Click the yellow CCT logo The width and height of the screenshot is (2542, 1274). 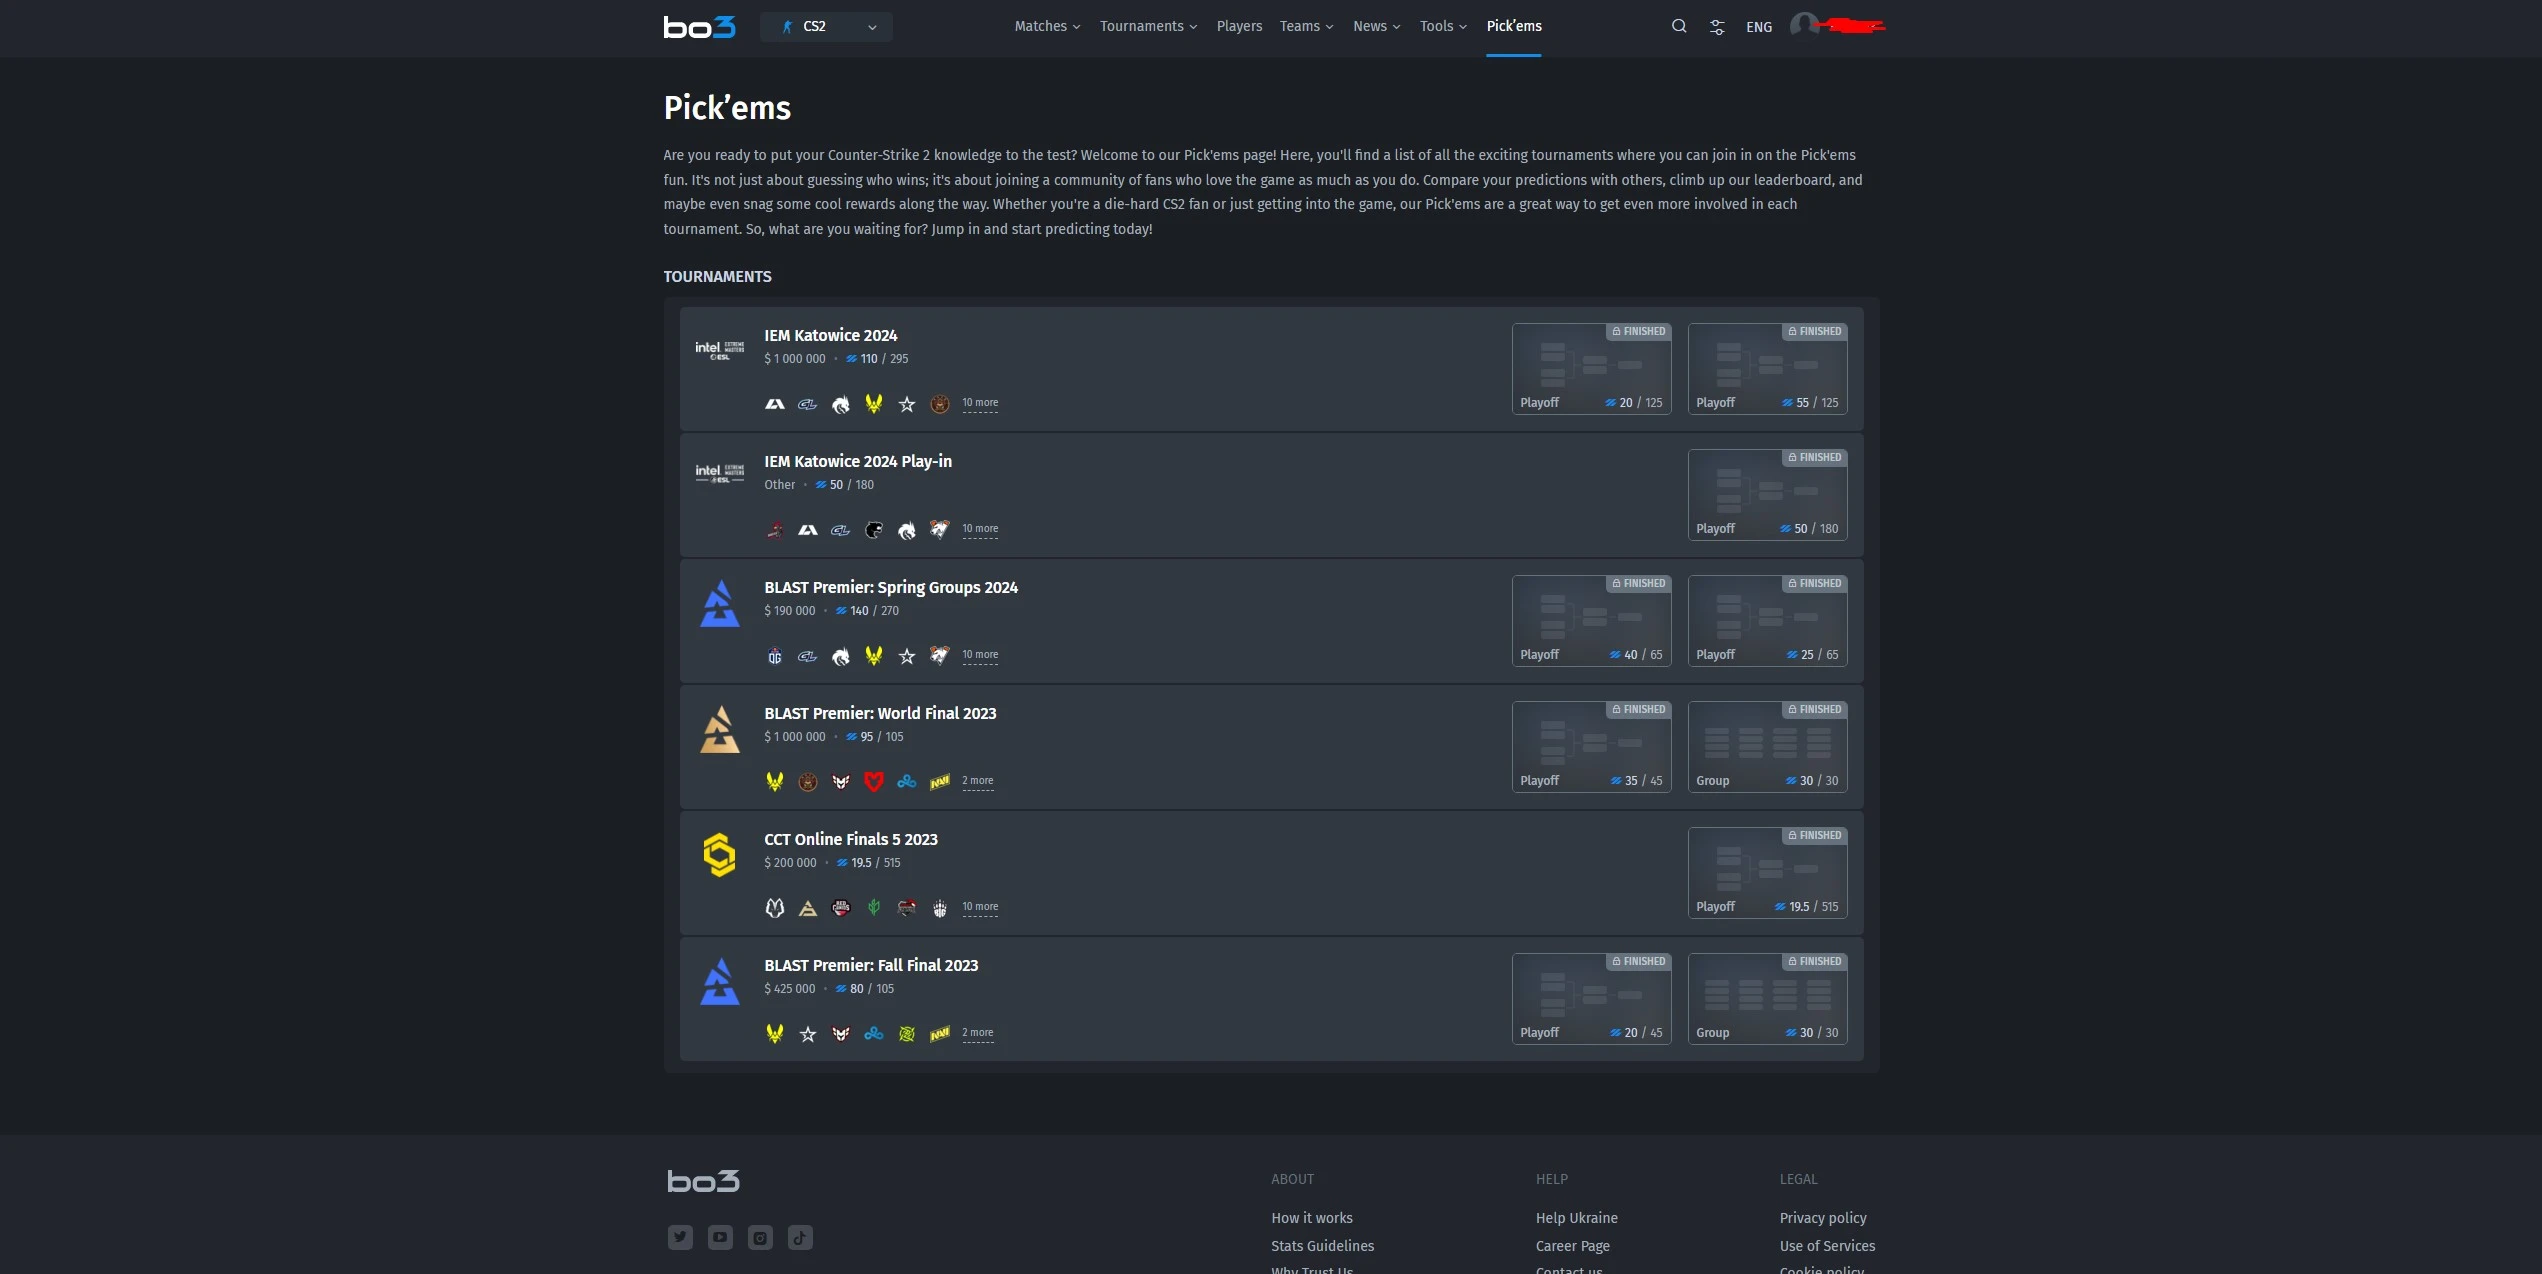720,855
